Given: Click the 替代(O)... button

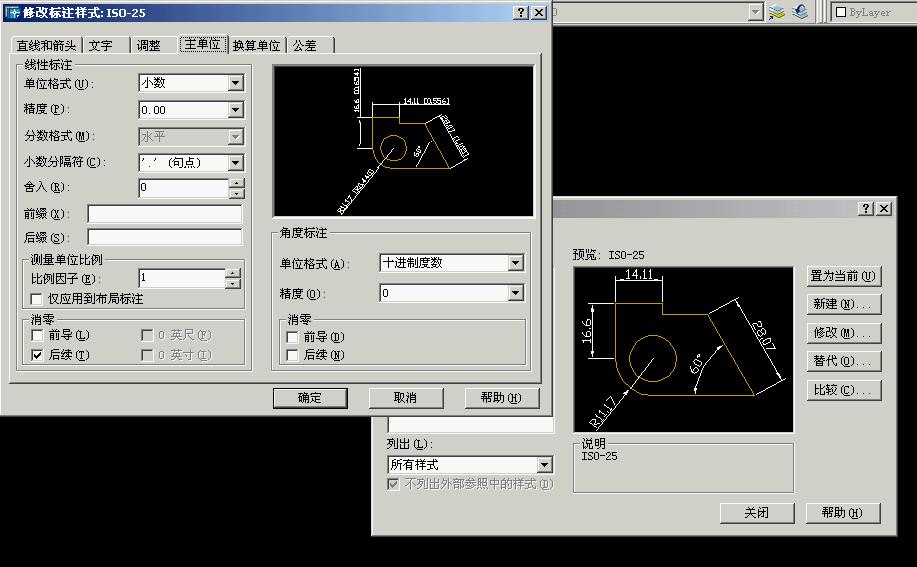Looking at the screenshot, I should tap(843, 361).
